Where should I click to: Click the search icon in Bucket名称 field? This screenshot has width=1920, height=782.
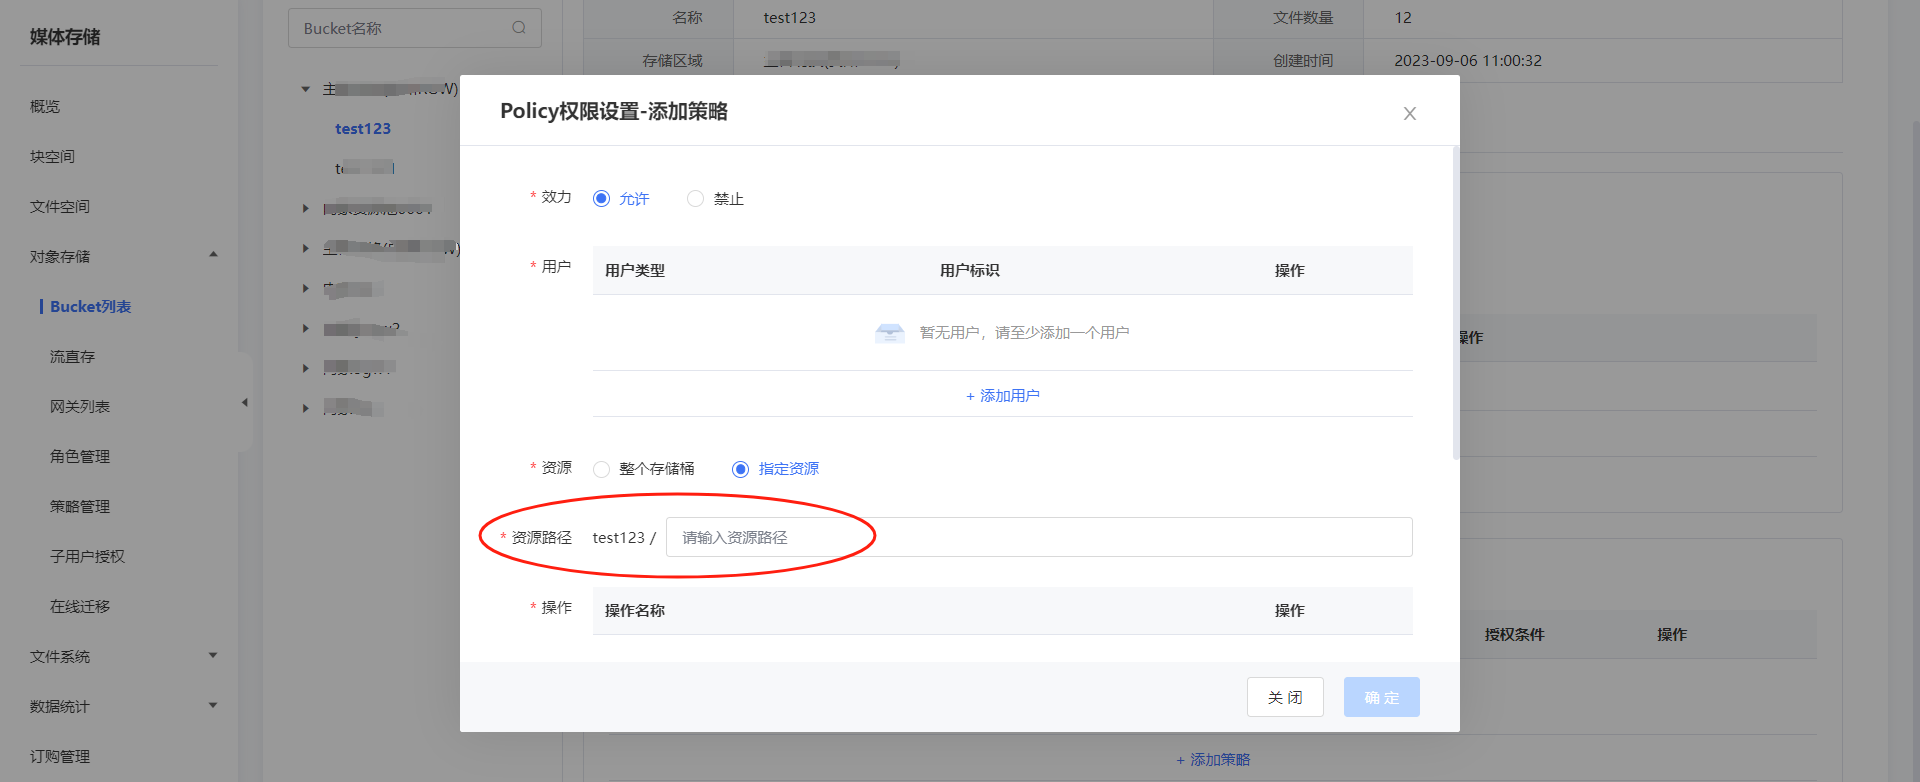(x=519, y=28)
